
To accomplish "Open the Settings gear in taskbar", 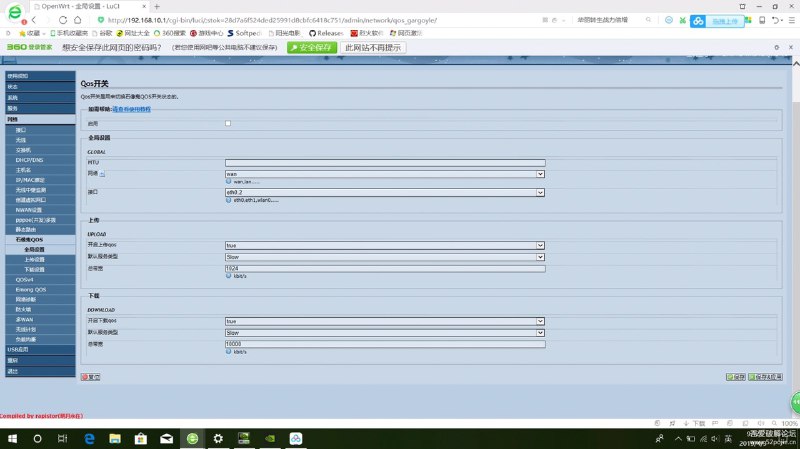I will [x=218, y=438].
